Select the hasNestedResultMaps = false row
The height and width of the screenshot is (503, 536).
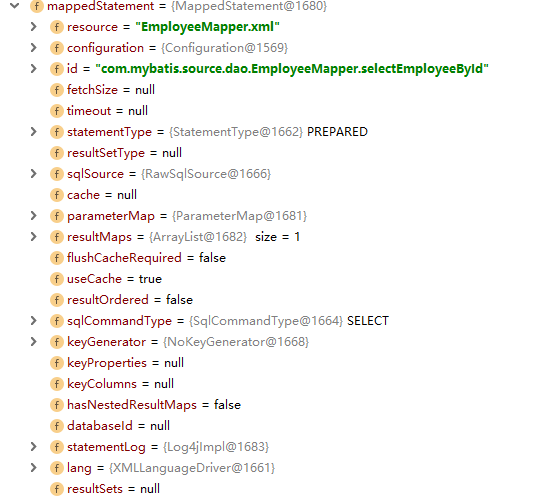point(145,405)
